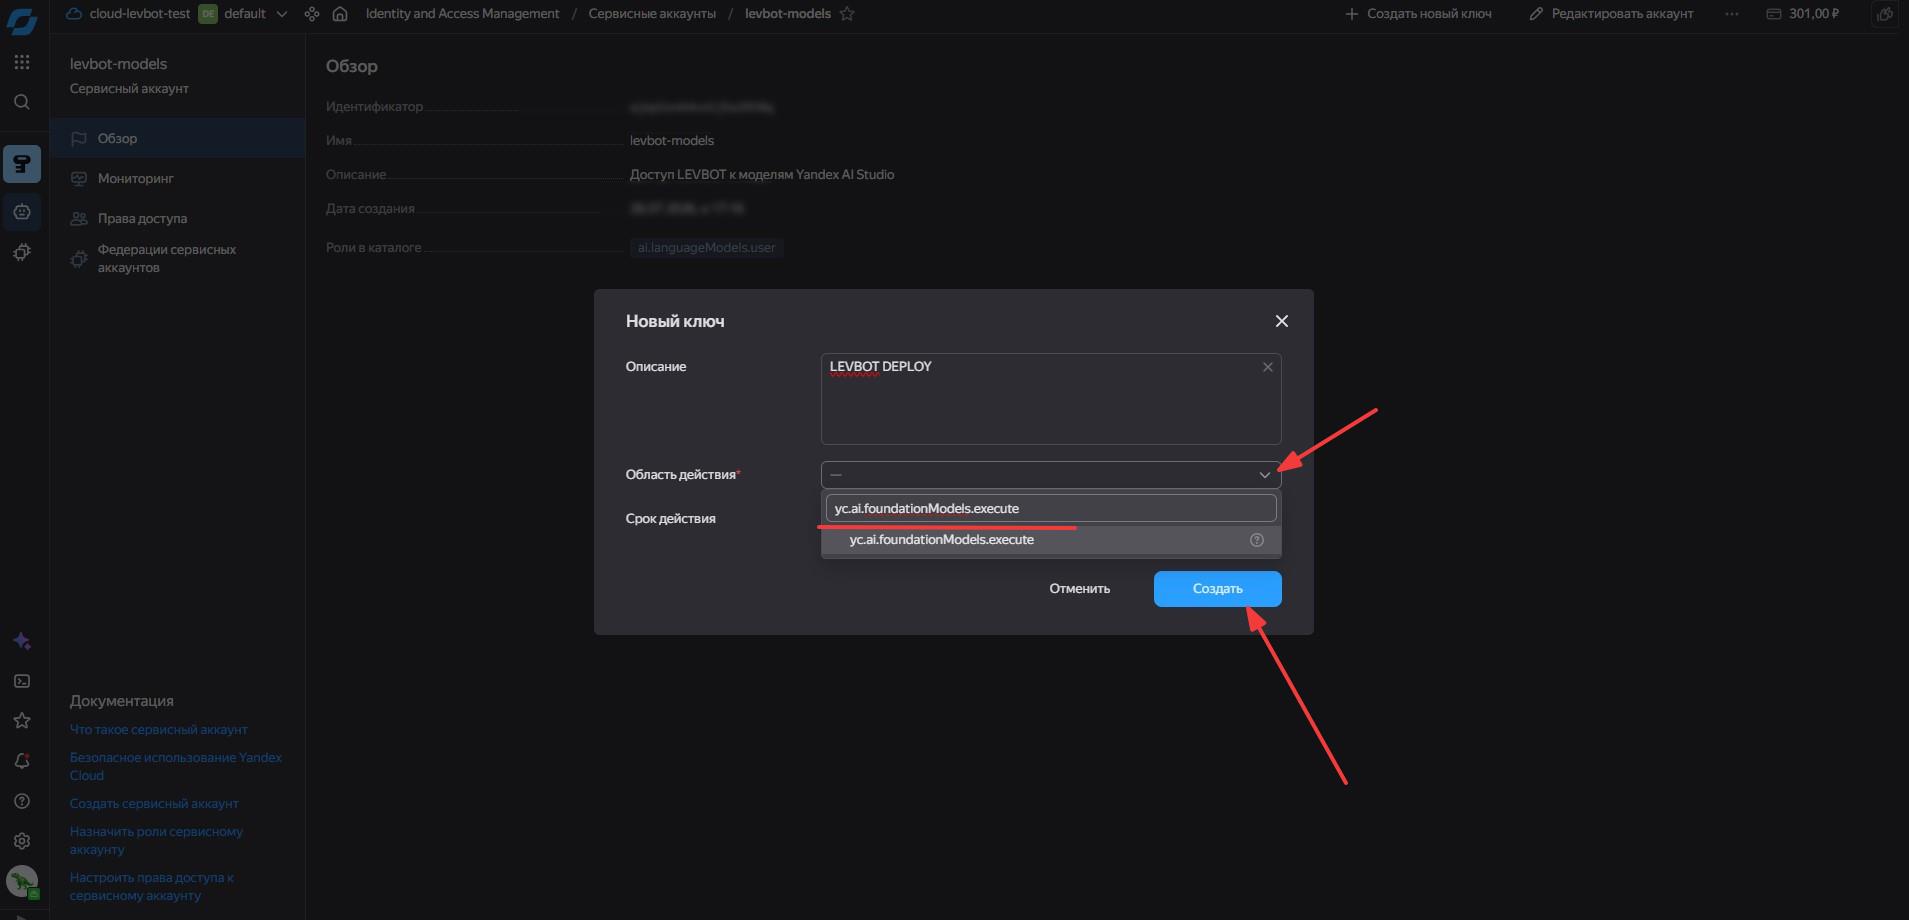Open more actions ellipsis in header
This screenshot has width=1909, height=920.
point(1732,14)
